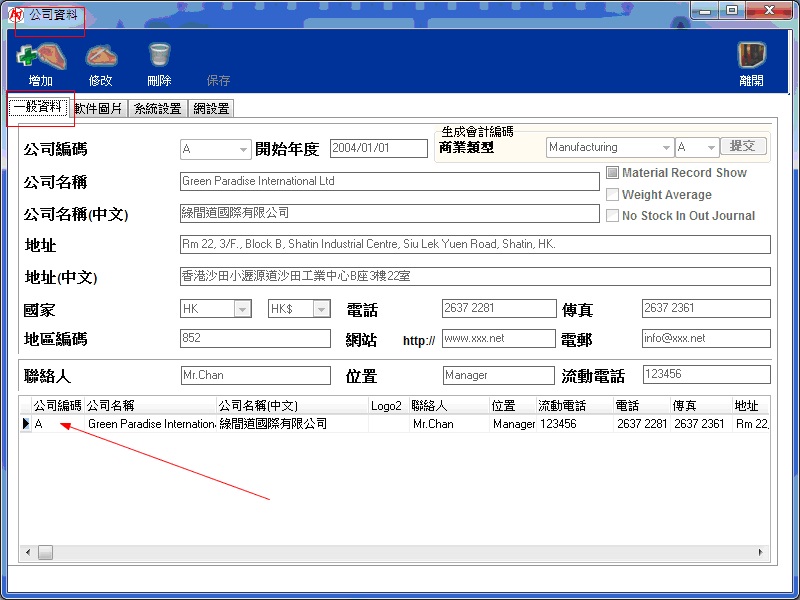Click the 電郵 field info@xxx.net
800x600 pixels.
(706, 338)
